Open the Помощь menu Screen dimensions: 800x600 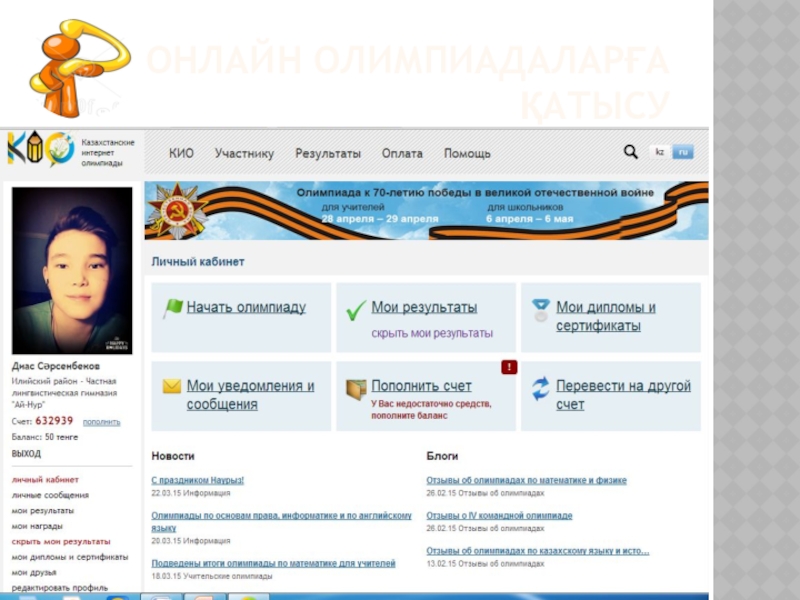click(467, 154)
